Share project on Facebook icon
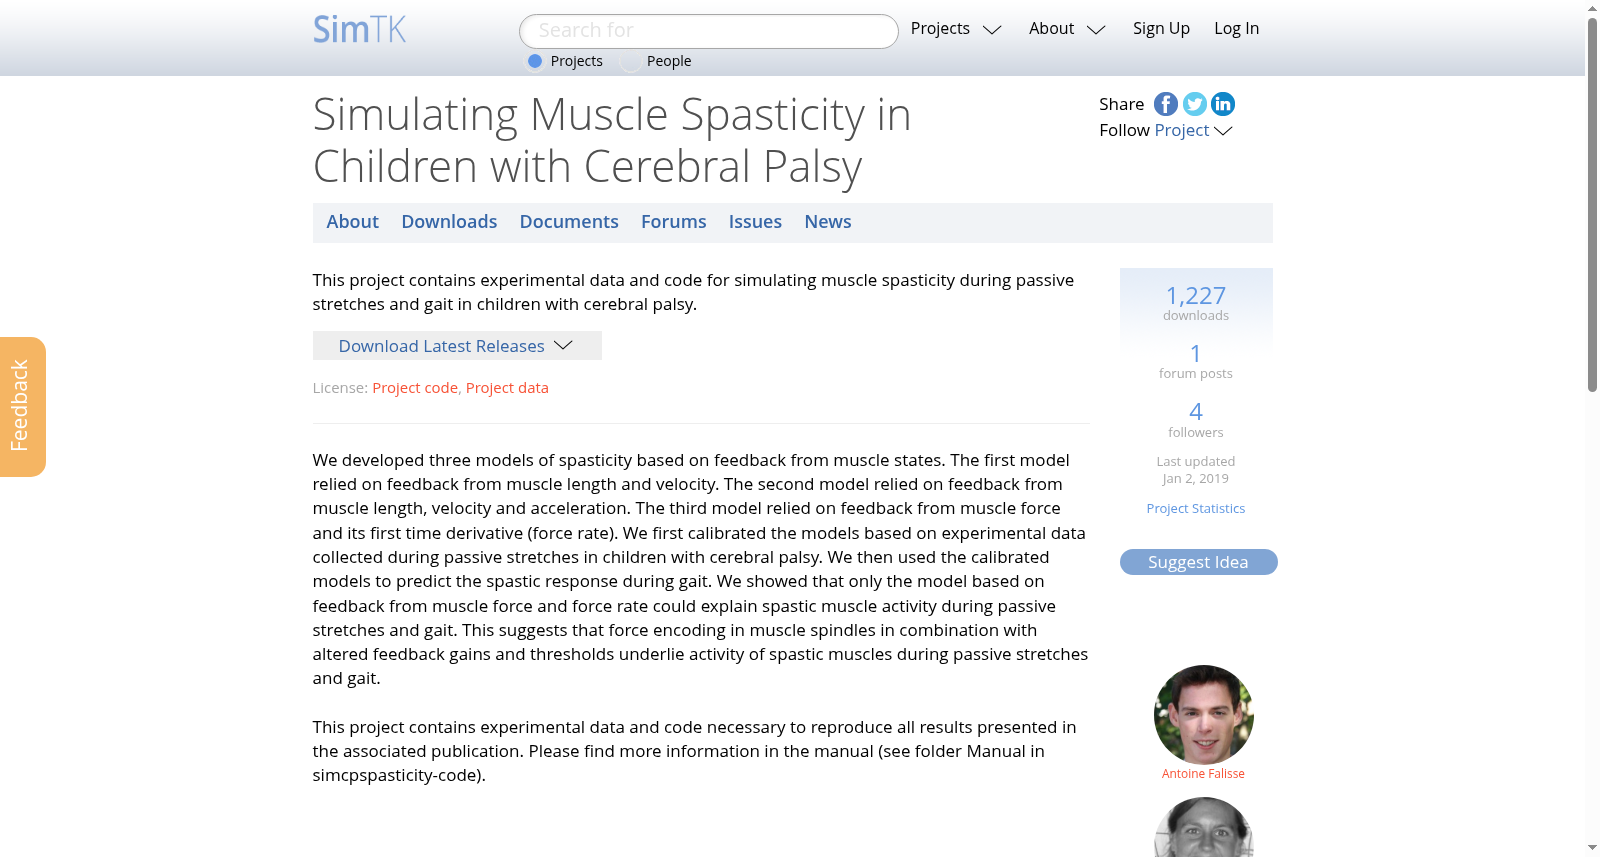The image size is (1600, 857). (1166, 104)
